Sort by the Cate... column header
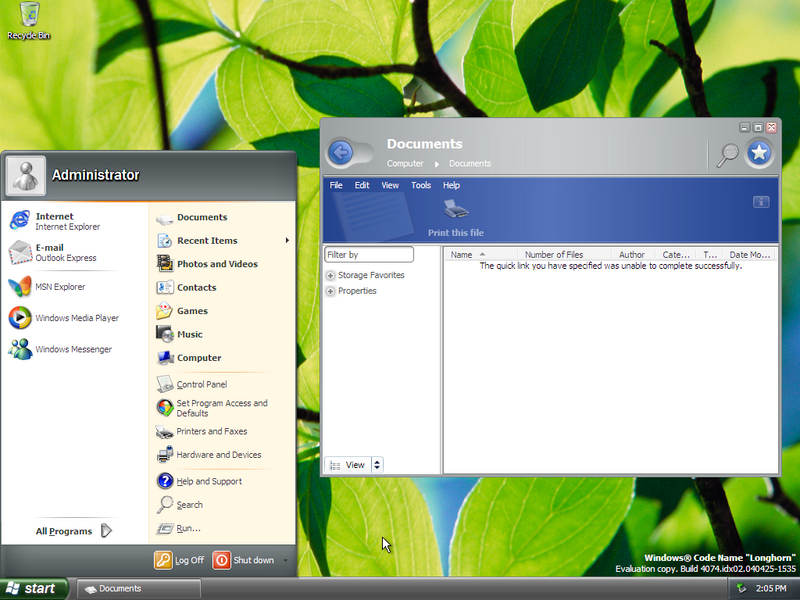Image resolution: width=800 pixels, height=600 pixels. coord(676,255)
